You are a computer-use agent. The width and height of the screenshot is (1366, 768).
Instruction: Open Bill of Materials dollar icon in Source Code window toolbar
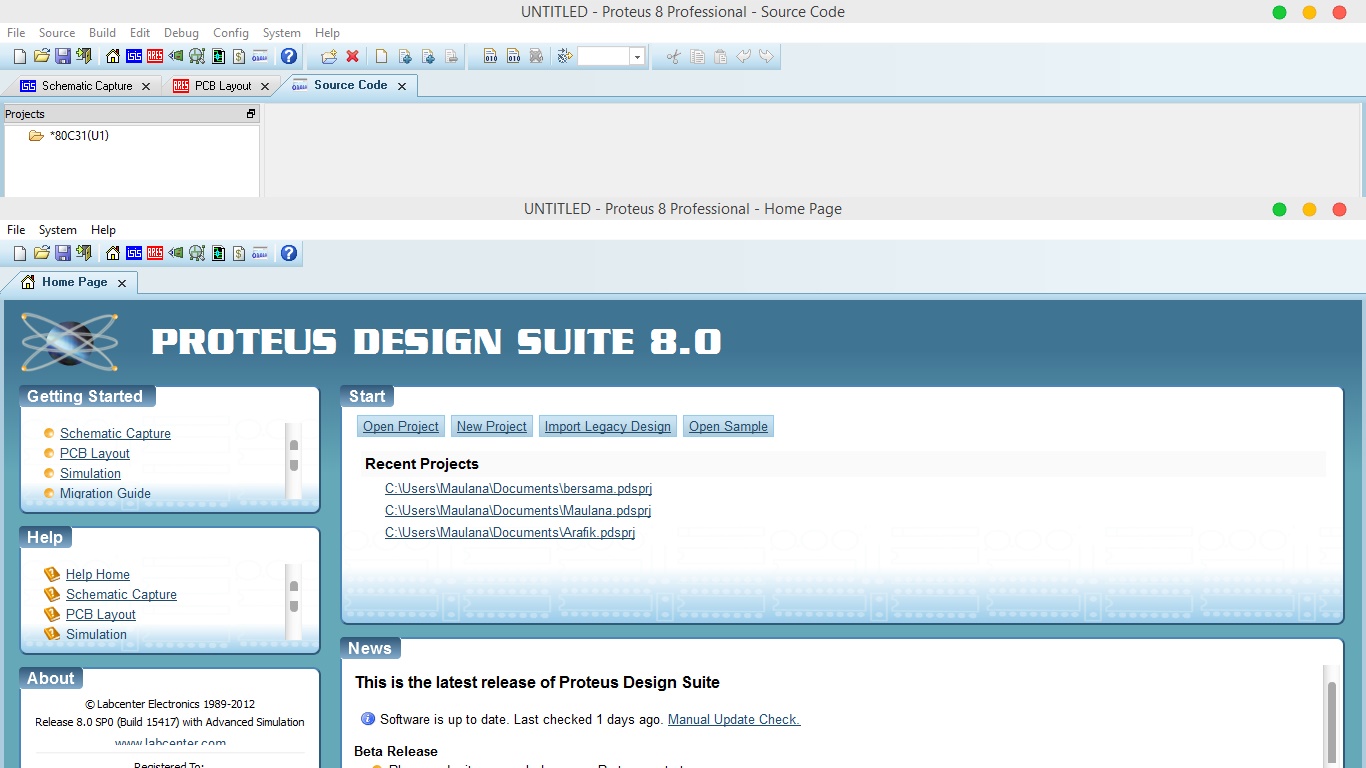(x=239, y=56)
